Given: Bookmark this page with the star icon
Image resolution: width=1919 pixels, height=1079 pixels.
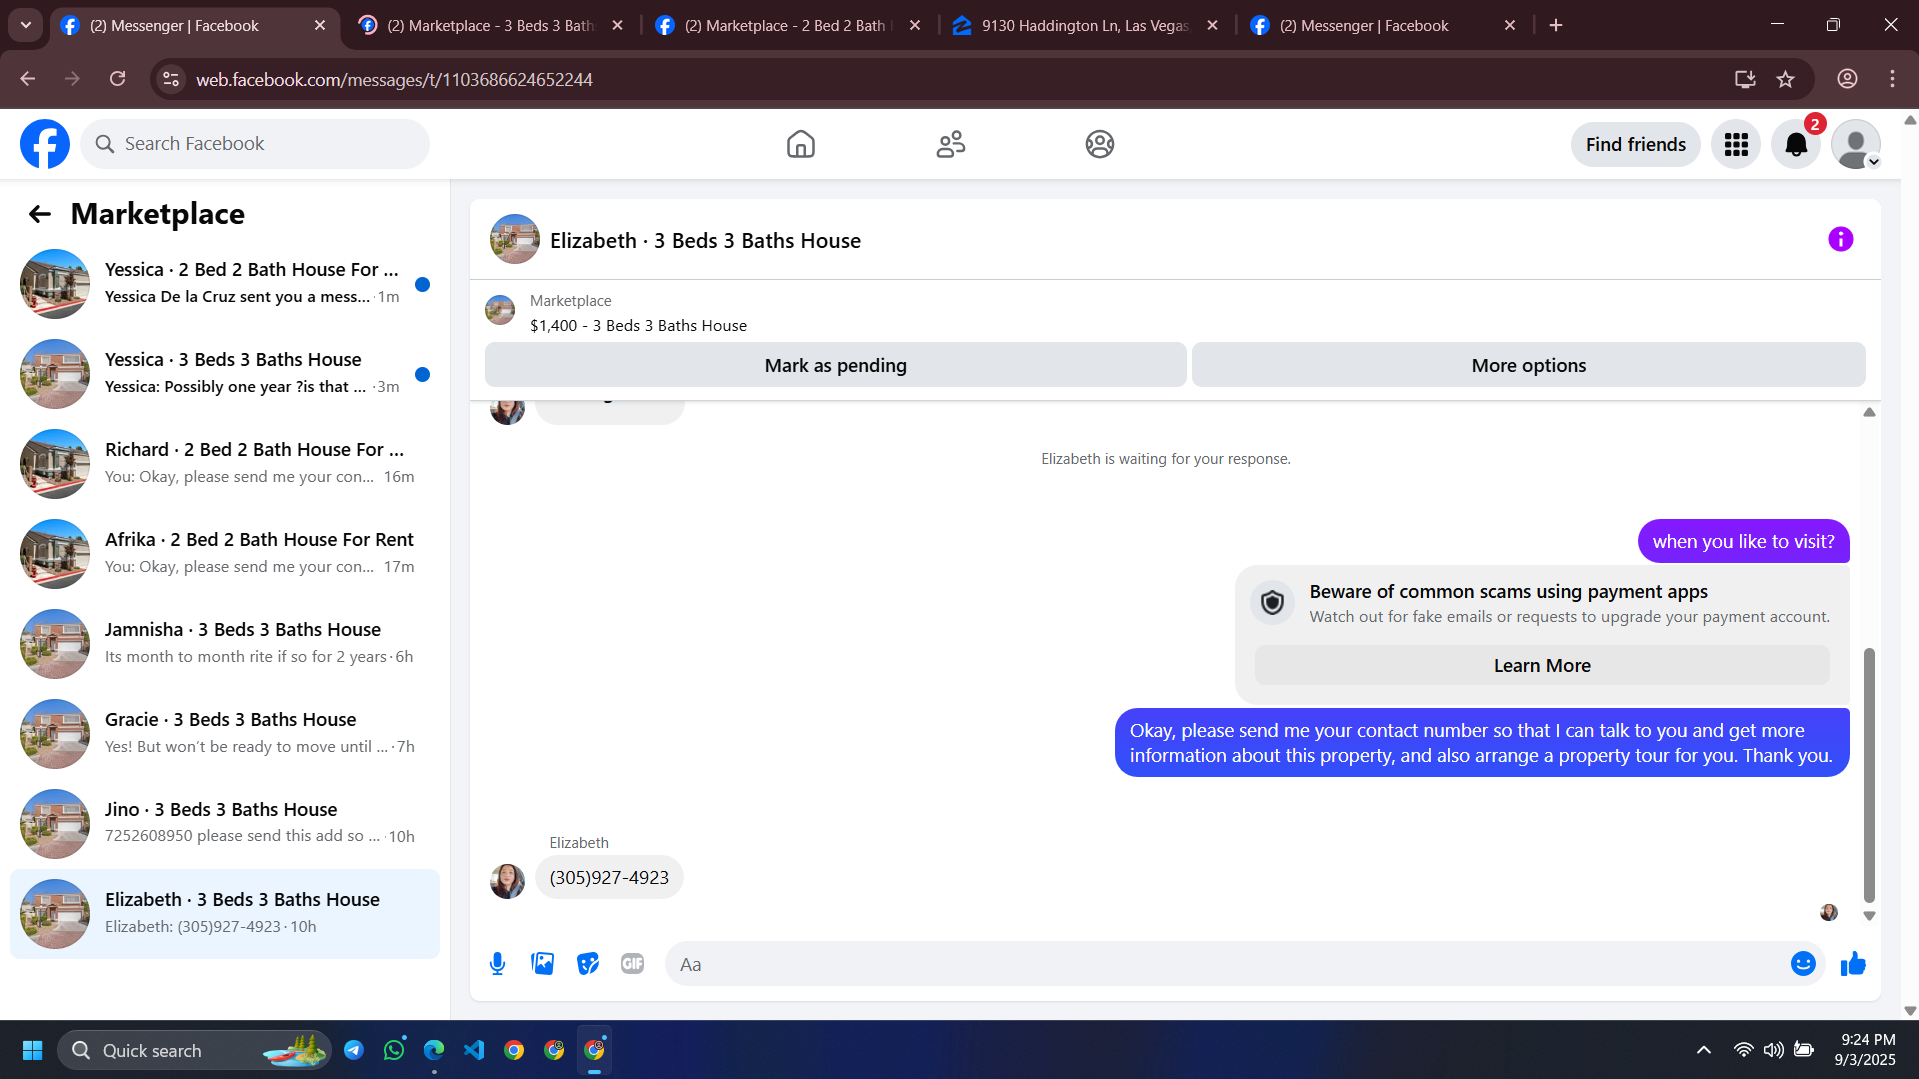Looking at the screenshot, I should [1786, 79].
